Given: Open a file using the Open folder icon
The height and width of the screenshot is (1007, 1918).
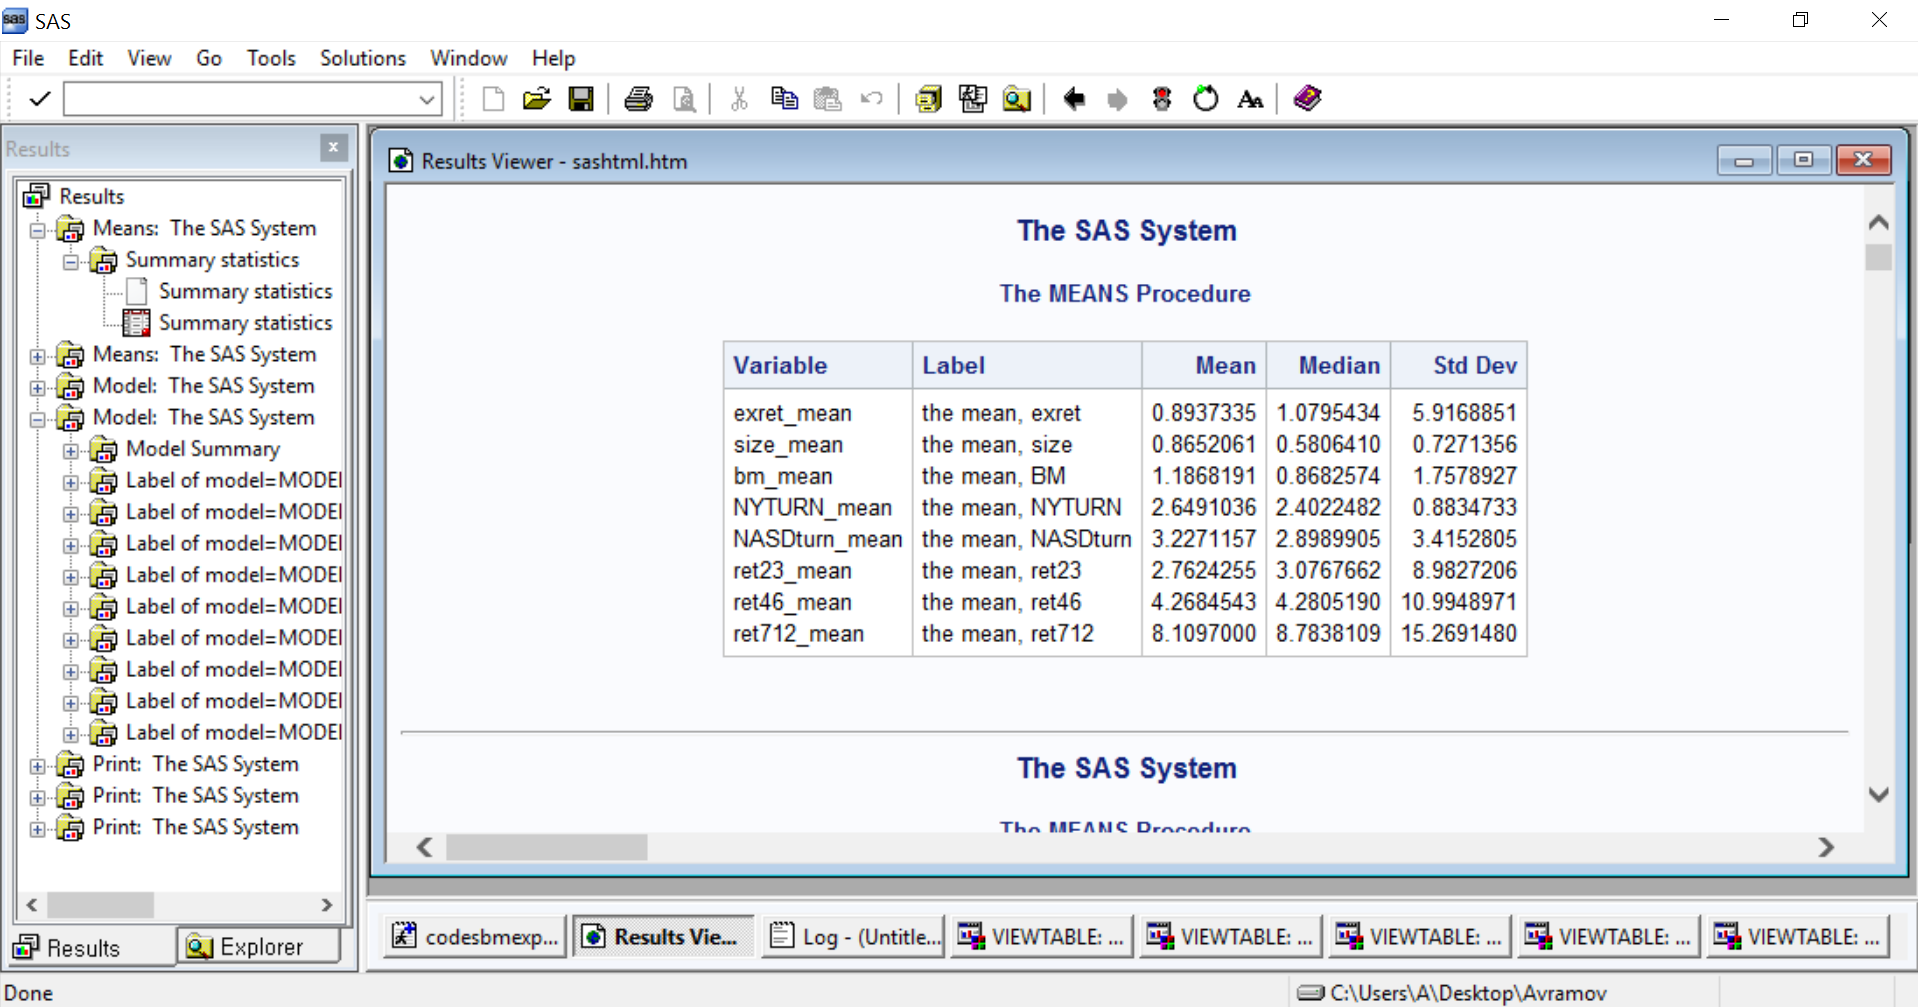Looking at the screenshot, I should click(537, 99).
